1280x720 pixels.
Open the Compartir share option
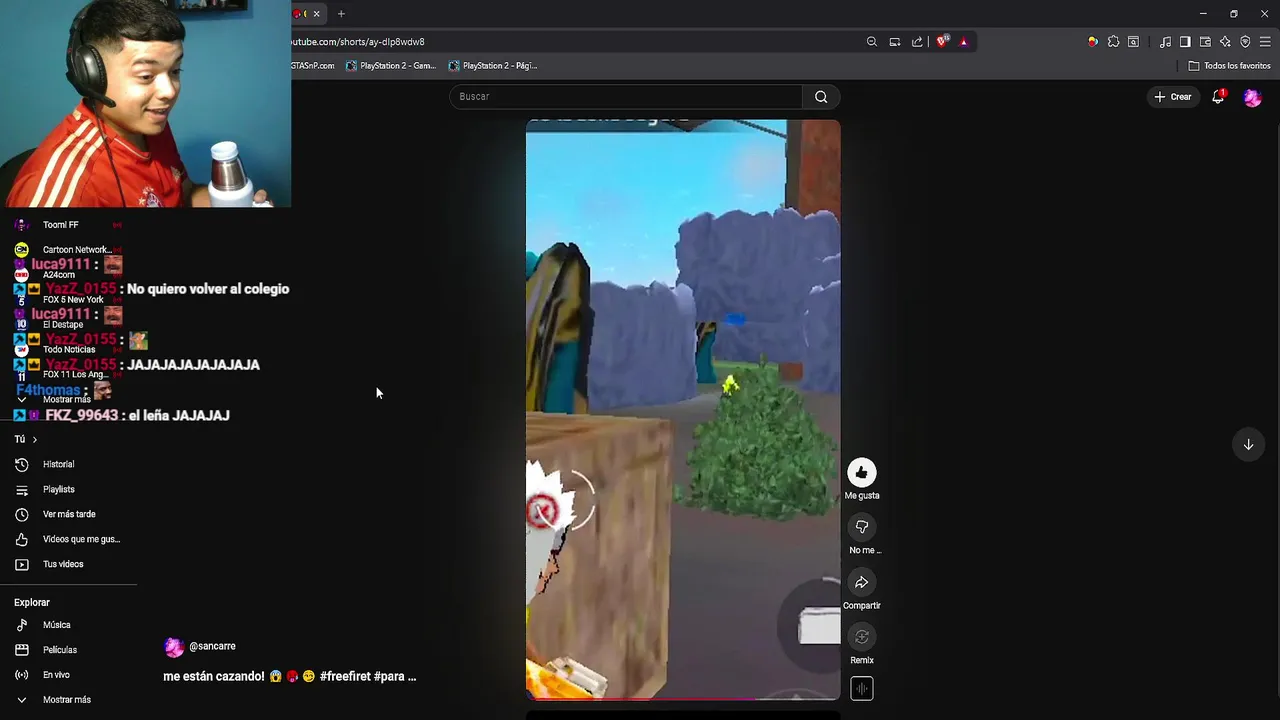tap(861, 582)
